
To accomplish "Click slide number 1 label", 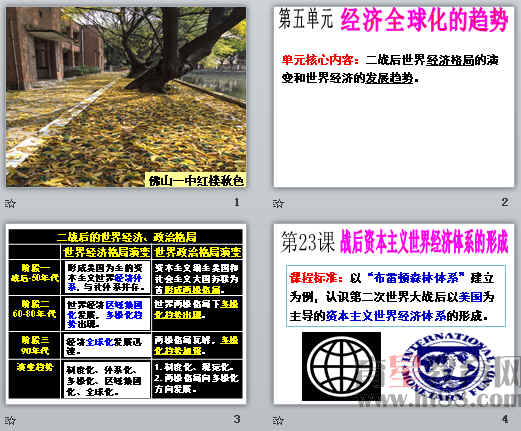I will pyautogui.click(x=237, y=202).
